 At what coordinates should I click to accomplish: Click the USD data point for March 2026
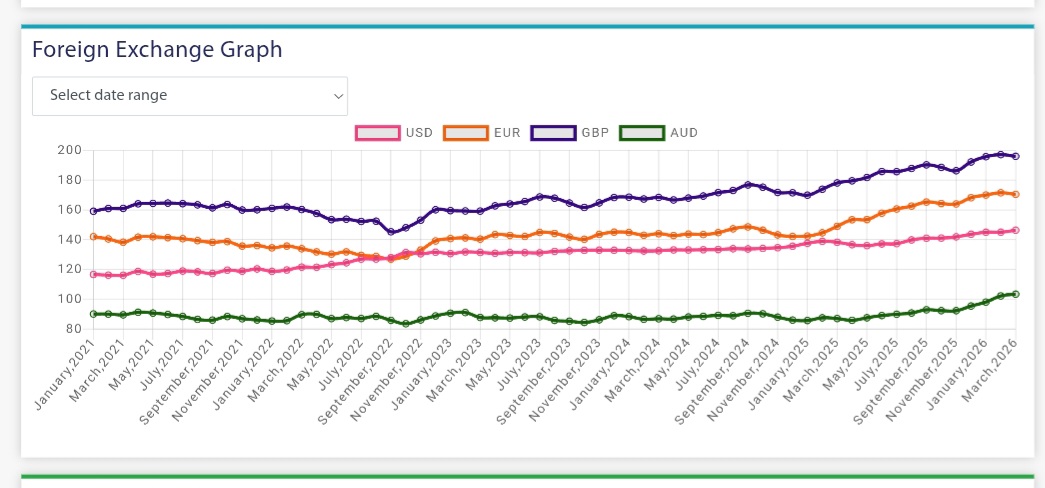click(x=1016, y=230)
